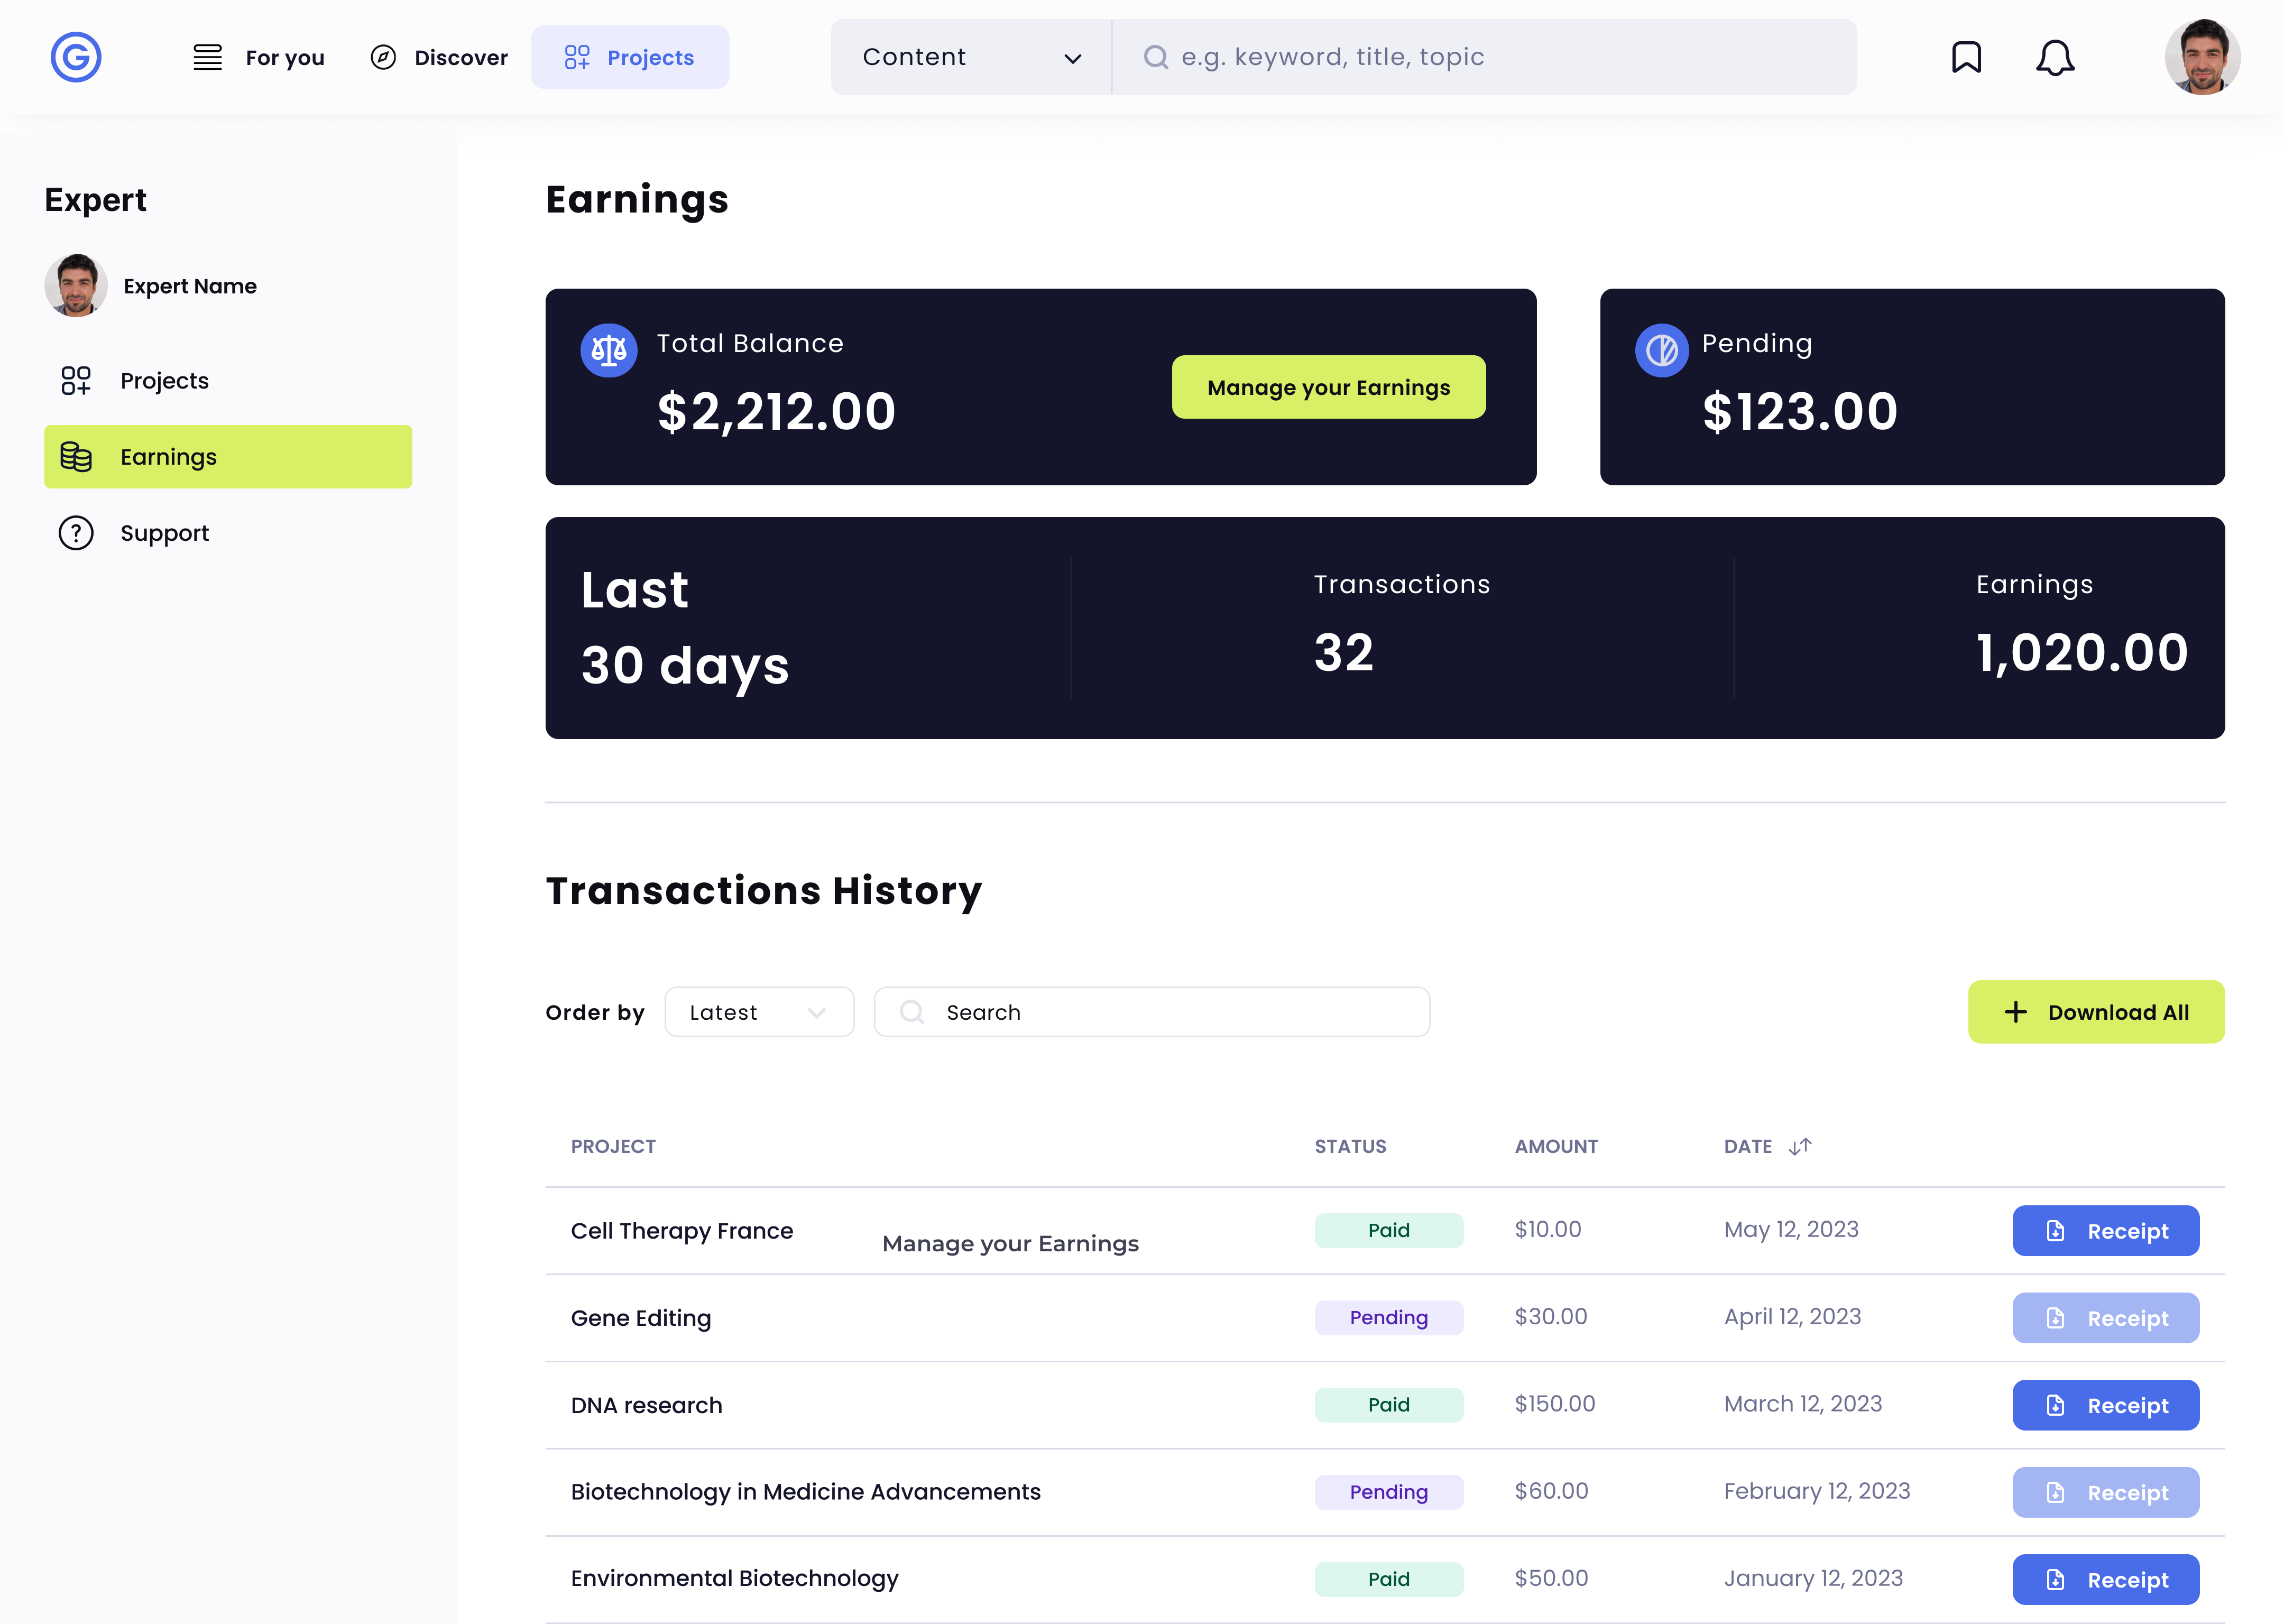Click the January 12, 2023 date
Viewport: 2284px width, 1624px height.
tap(1813, 1578)
